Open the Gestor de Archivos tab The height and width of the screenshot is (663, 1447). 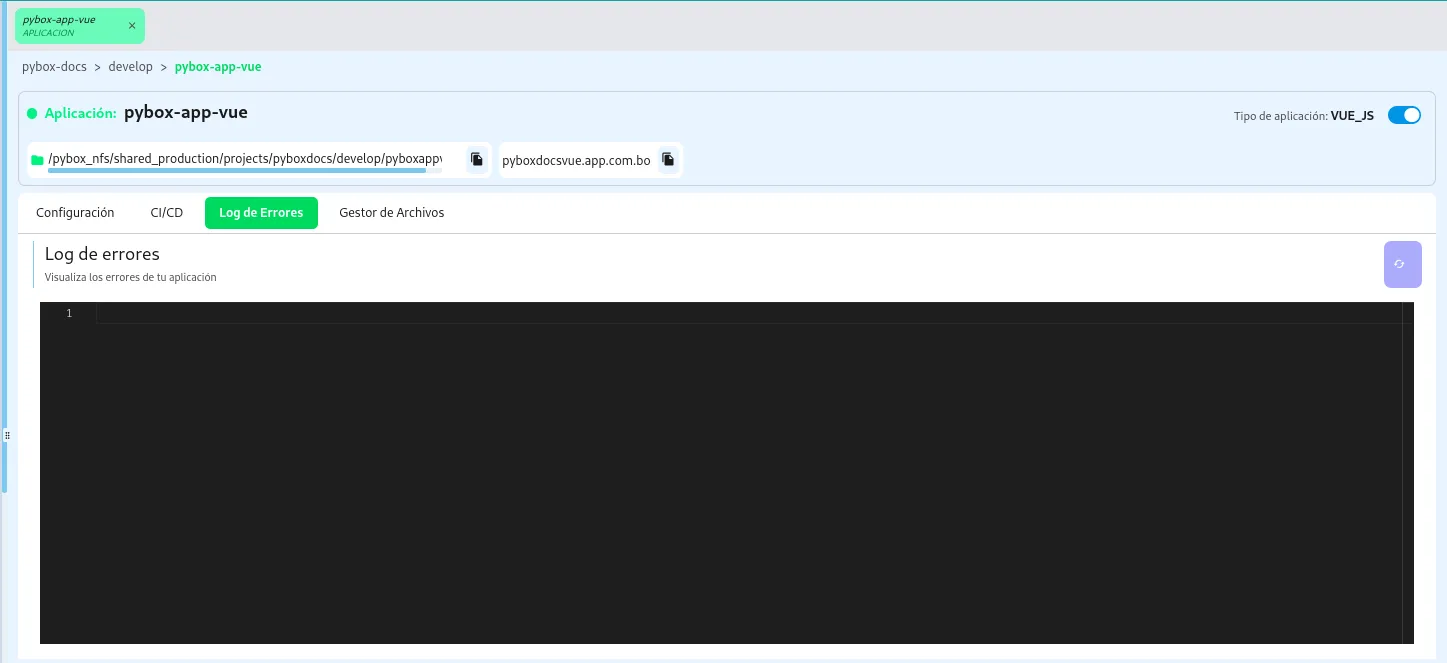coord(392,213)
